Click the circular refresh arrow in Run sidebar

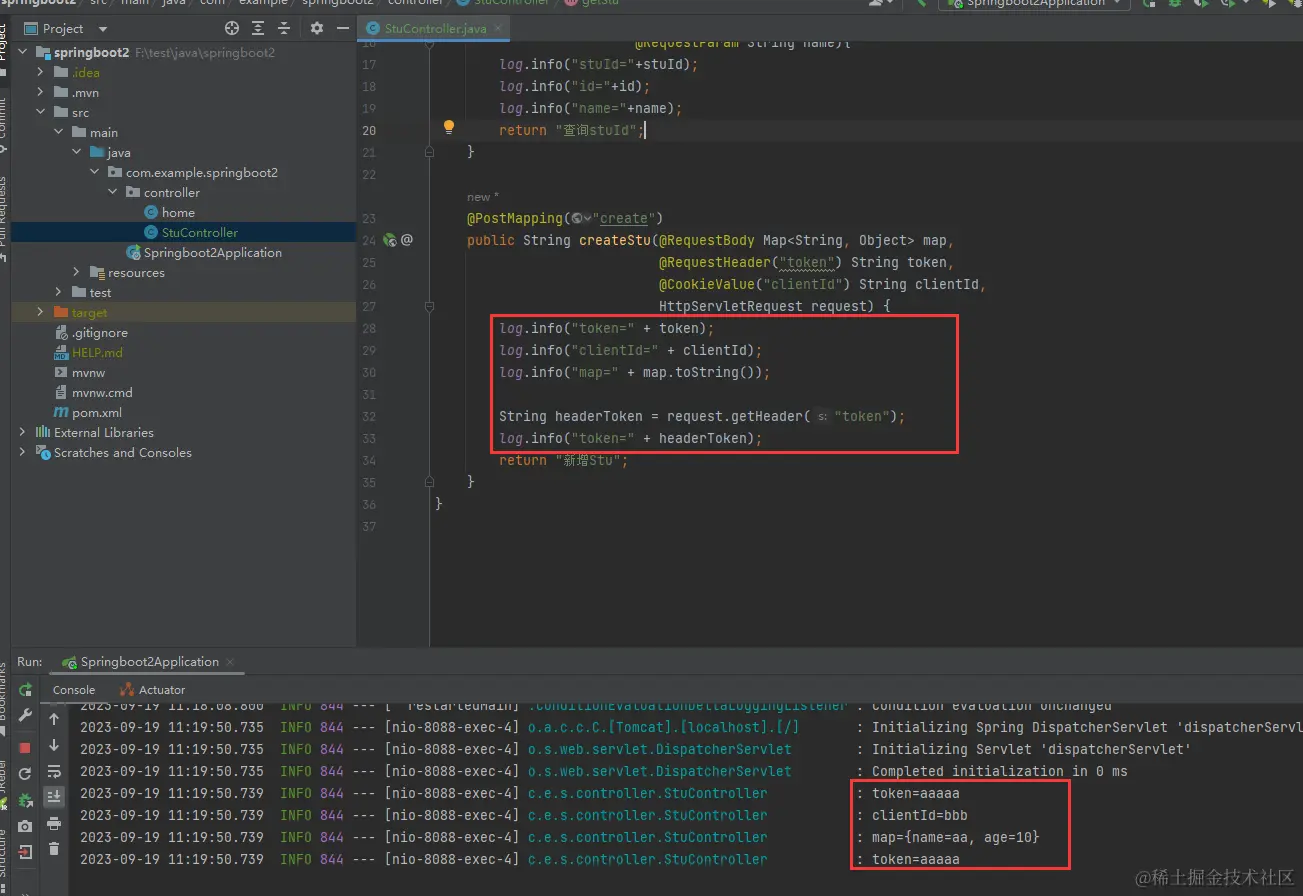26,773
